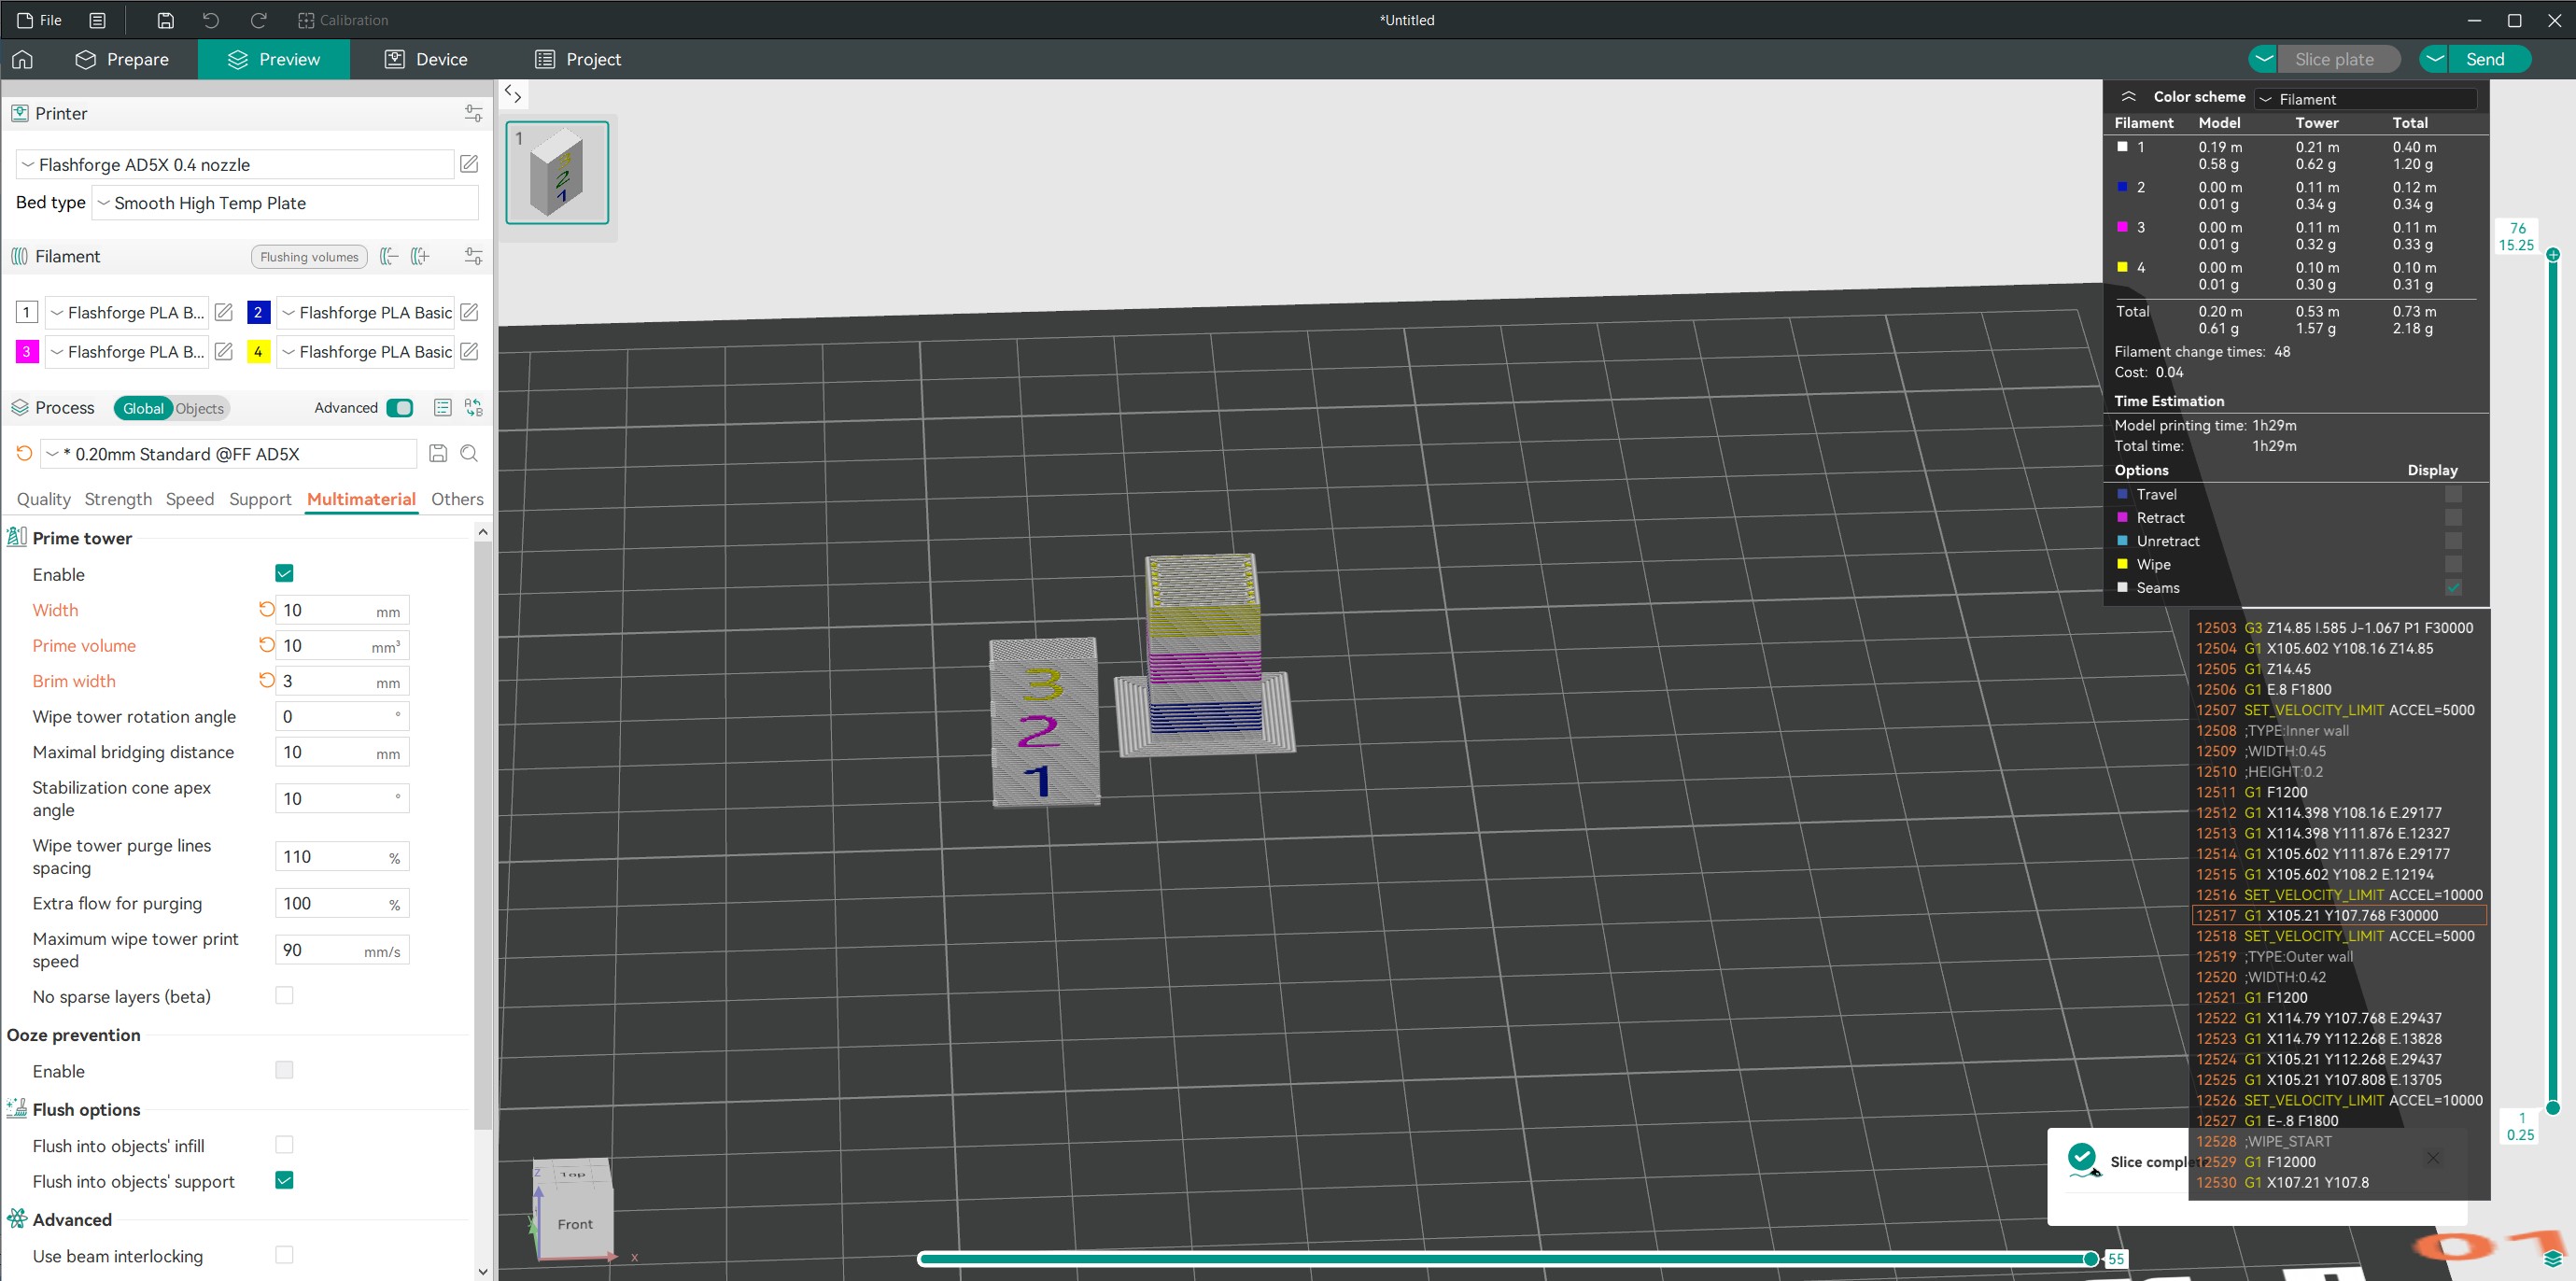Click the Home icon

pyautogui.click(x=22, y=59)
